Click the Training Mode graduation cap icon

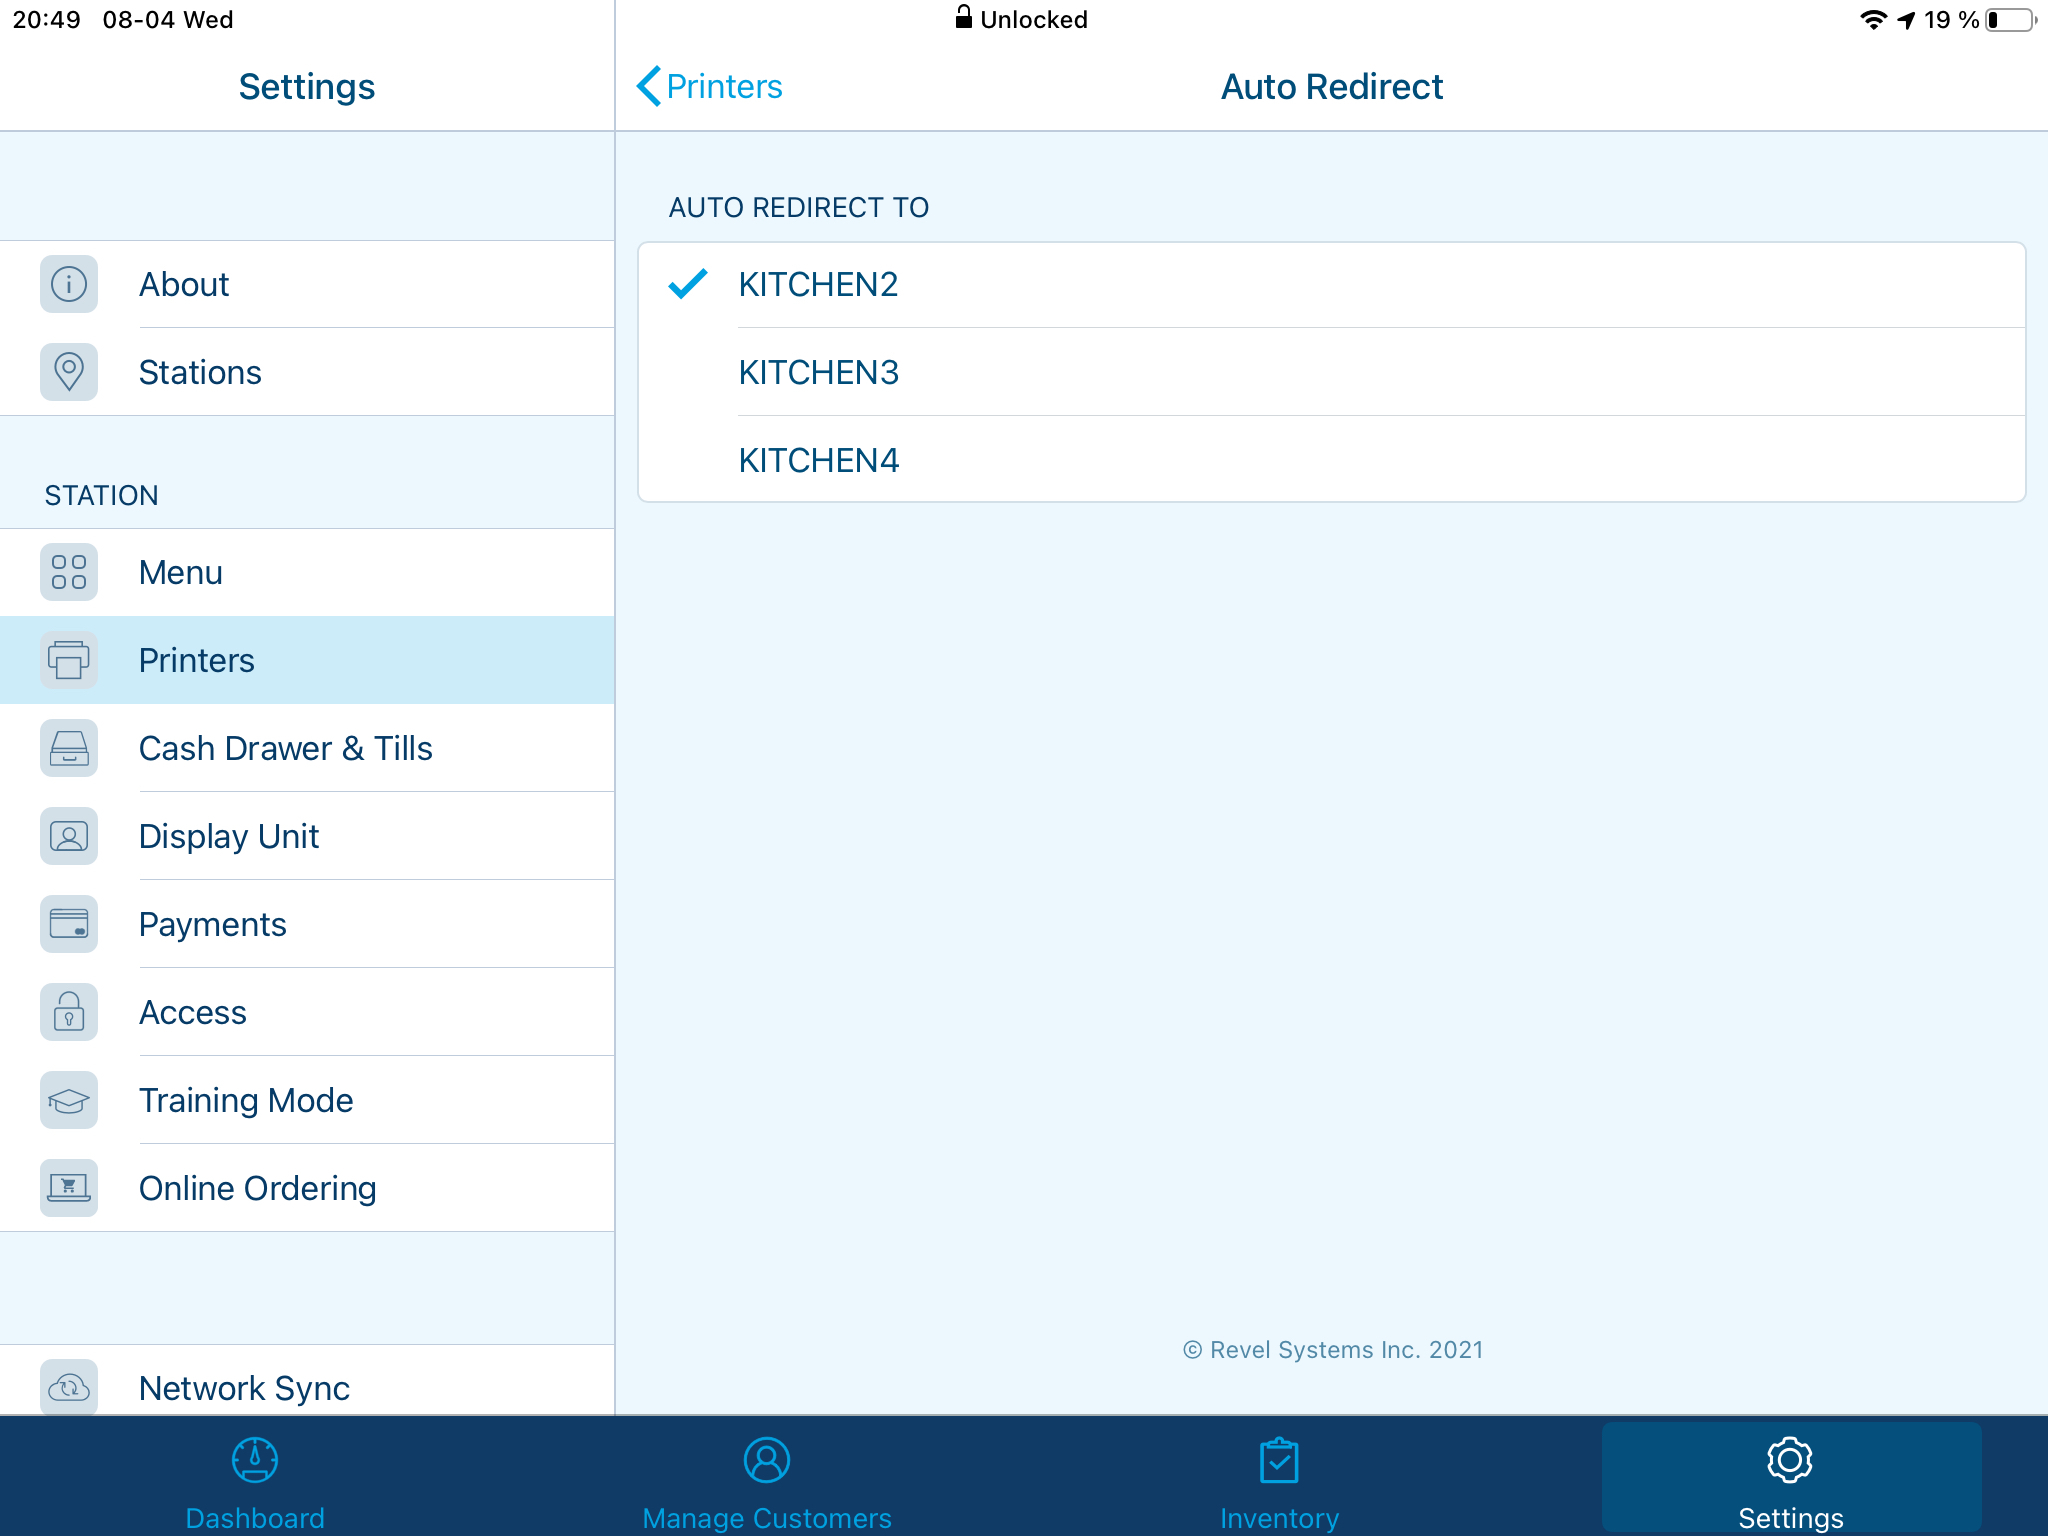[69, 1100]
